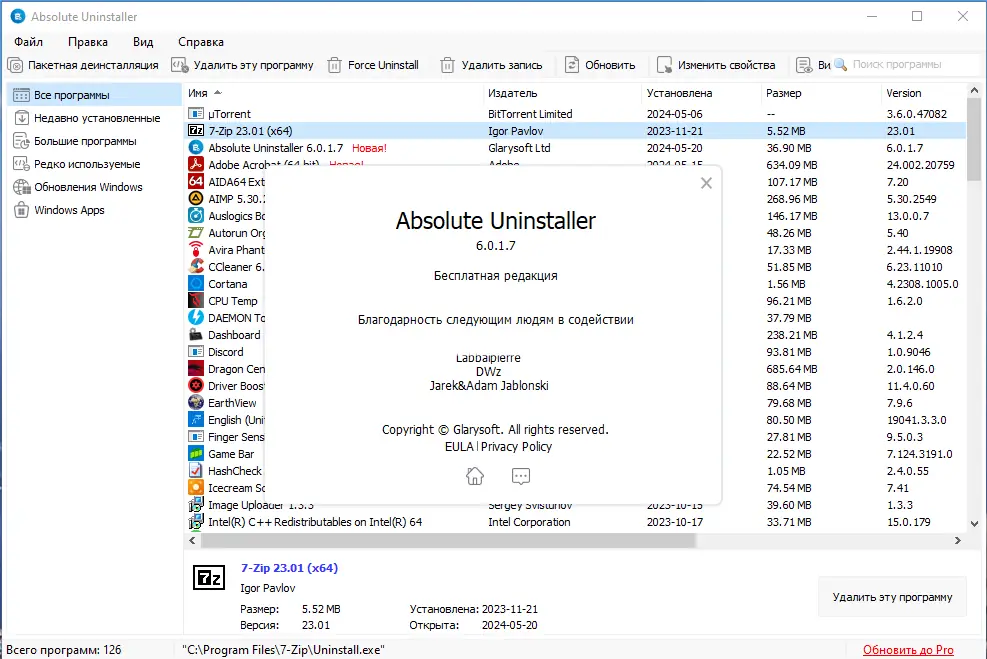Screen dimensions: 987x659
Task: Click the horizontal scrollbar thumb
Action: (448, 541)
